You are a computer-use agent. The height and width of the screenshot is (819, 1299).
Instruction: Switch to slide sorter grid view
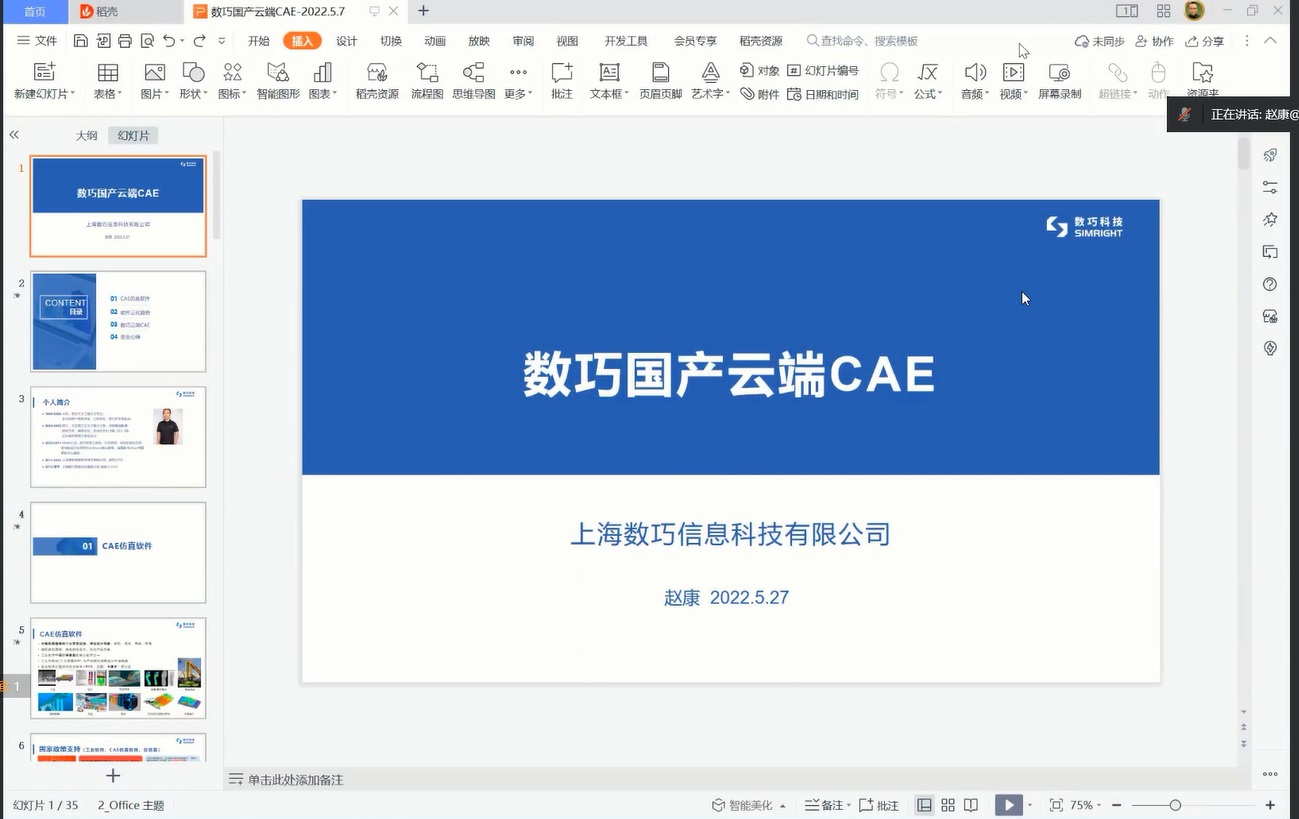pos(948,805)
